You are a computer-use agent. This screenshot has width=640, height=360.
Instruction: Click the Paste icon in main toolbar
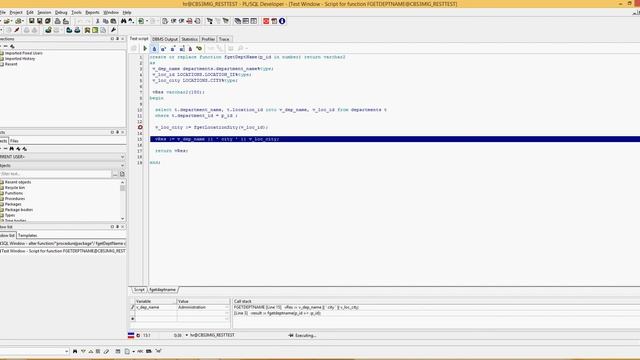(x=113, y=21)
